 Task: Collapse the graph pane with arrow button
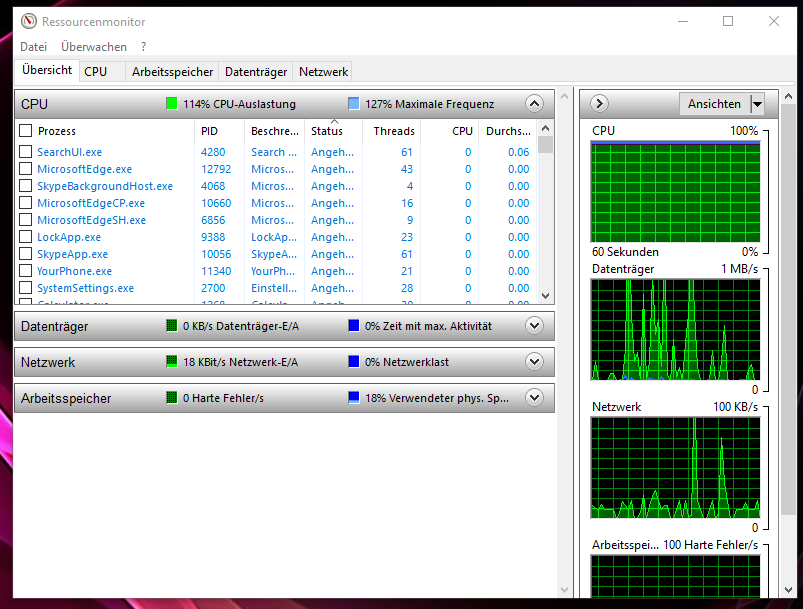click(x=599, y=103)
